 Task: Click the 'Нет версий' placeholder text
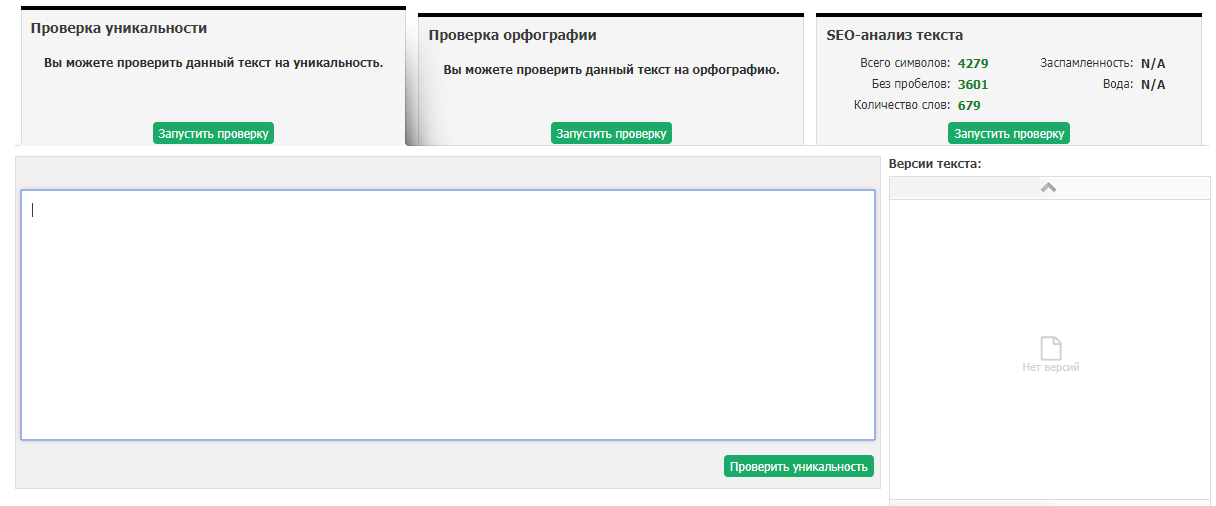(1050, 368)
